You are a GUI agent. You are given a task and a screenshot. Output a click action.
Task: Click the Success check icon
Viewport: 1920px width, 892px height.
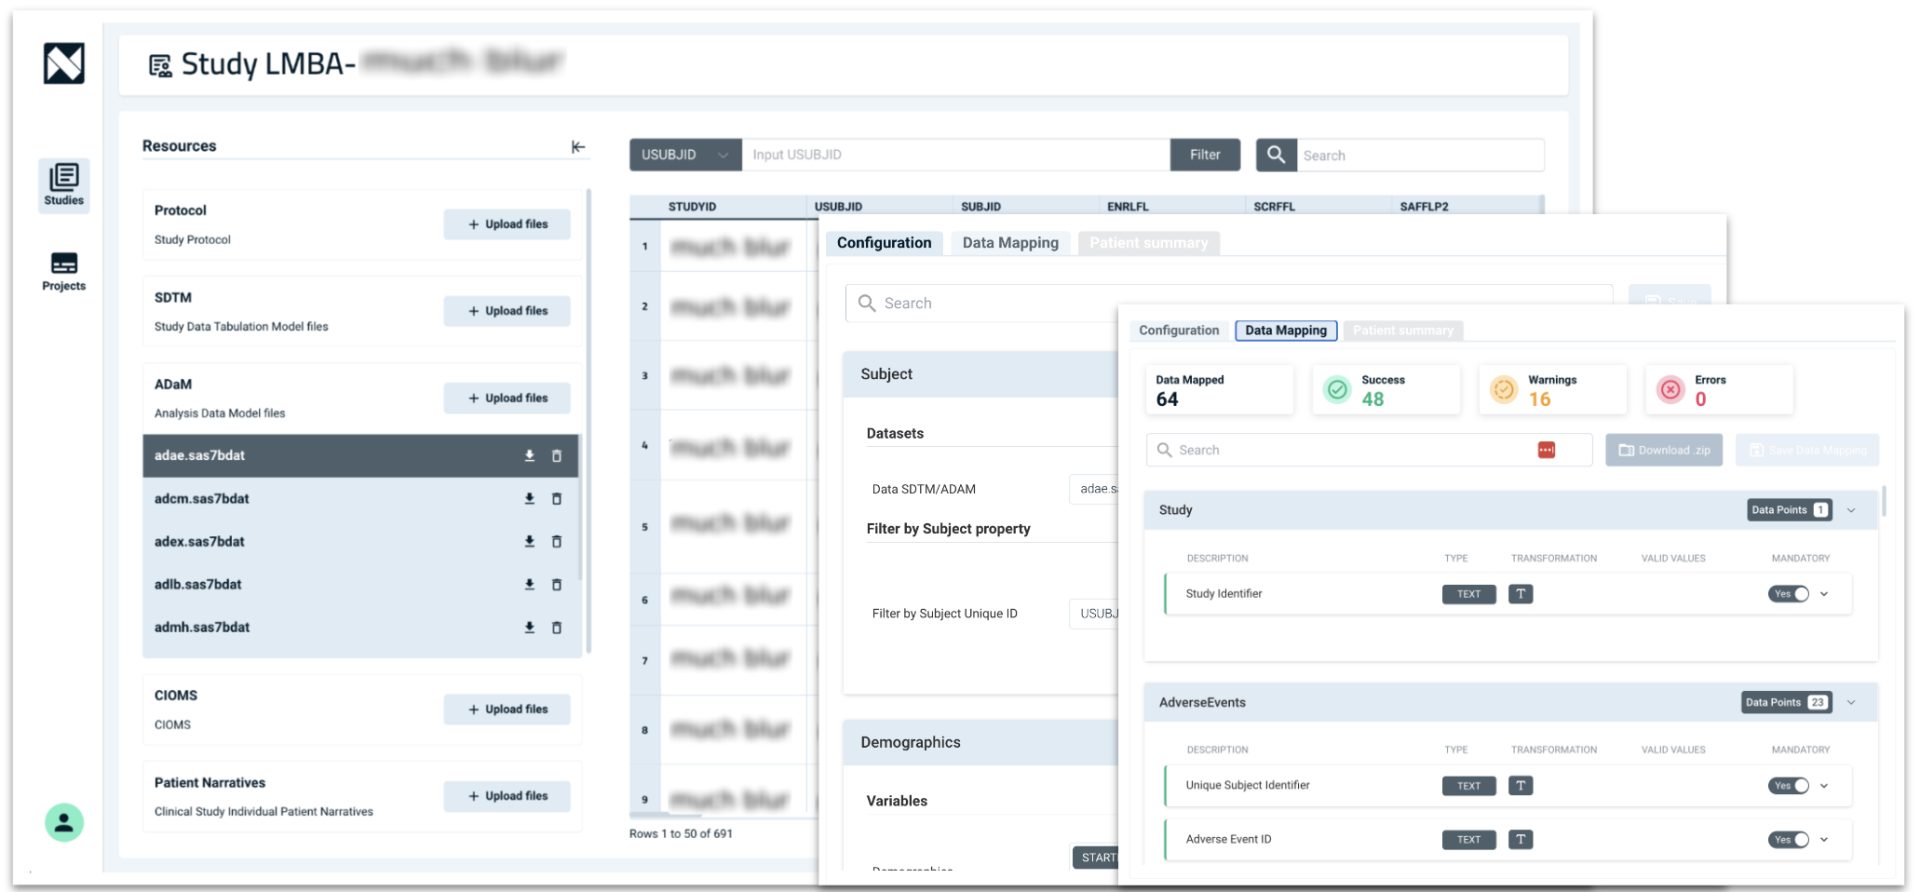1337,390
